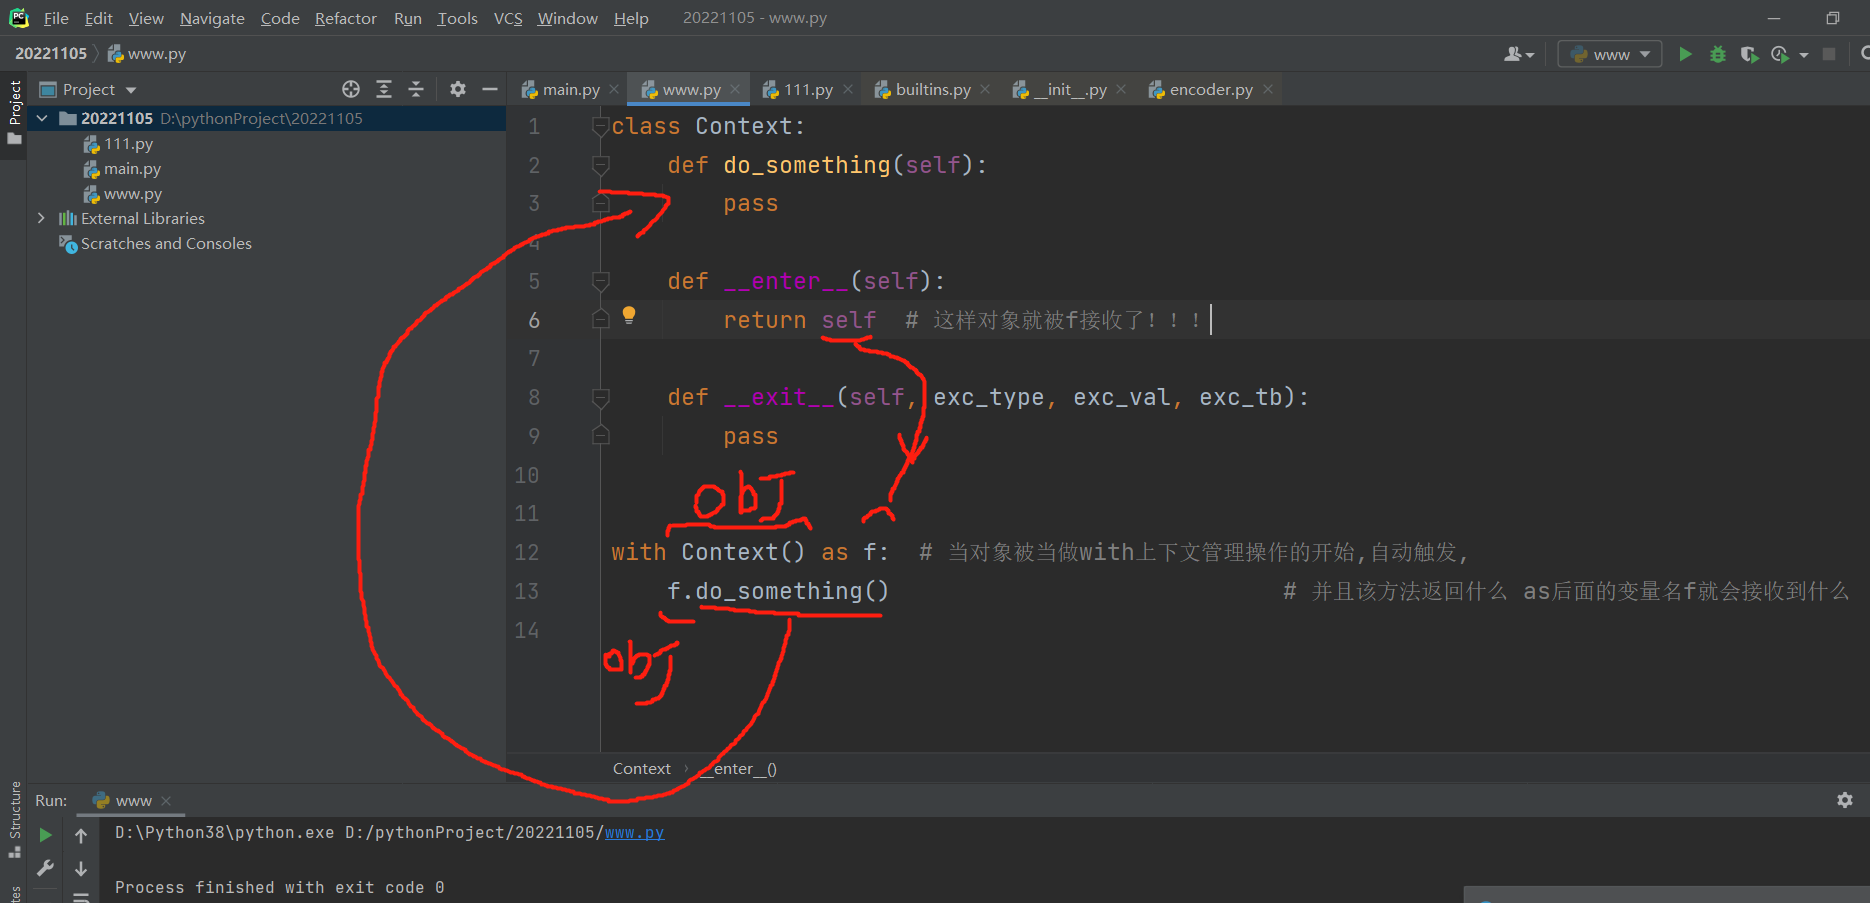Screen dimensions: 1870x903
Task: Open Run tool window gear settings
Action: tap(1845, 800)
